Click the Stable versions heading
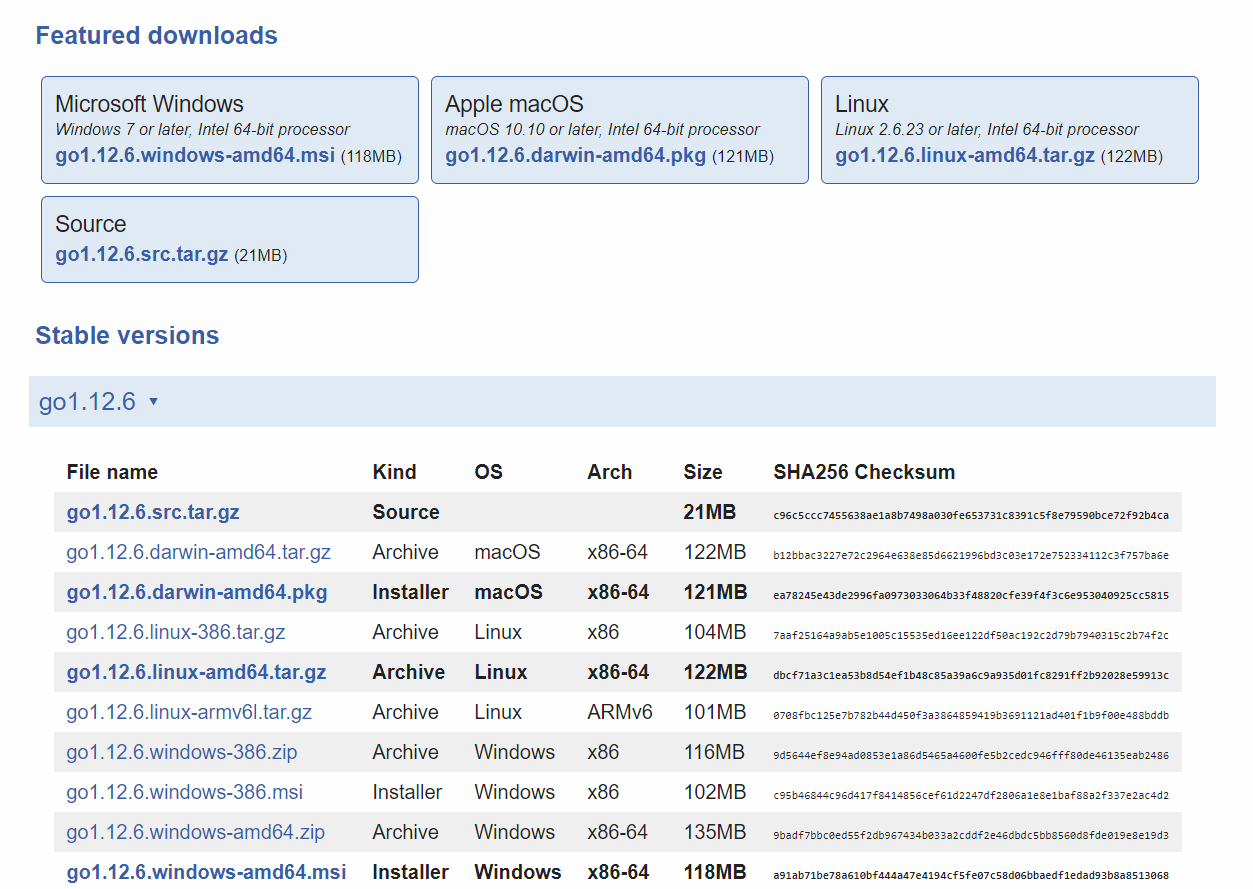This screenshot has height=889, width=1253. point(127,335)
